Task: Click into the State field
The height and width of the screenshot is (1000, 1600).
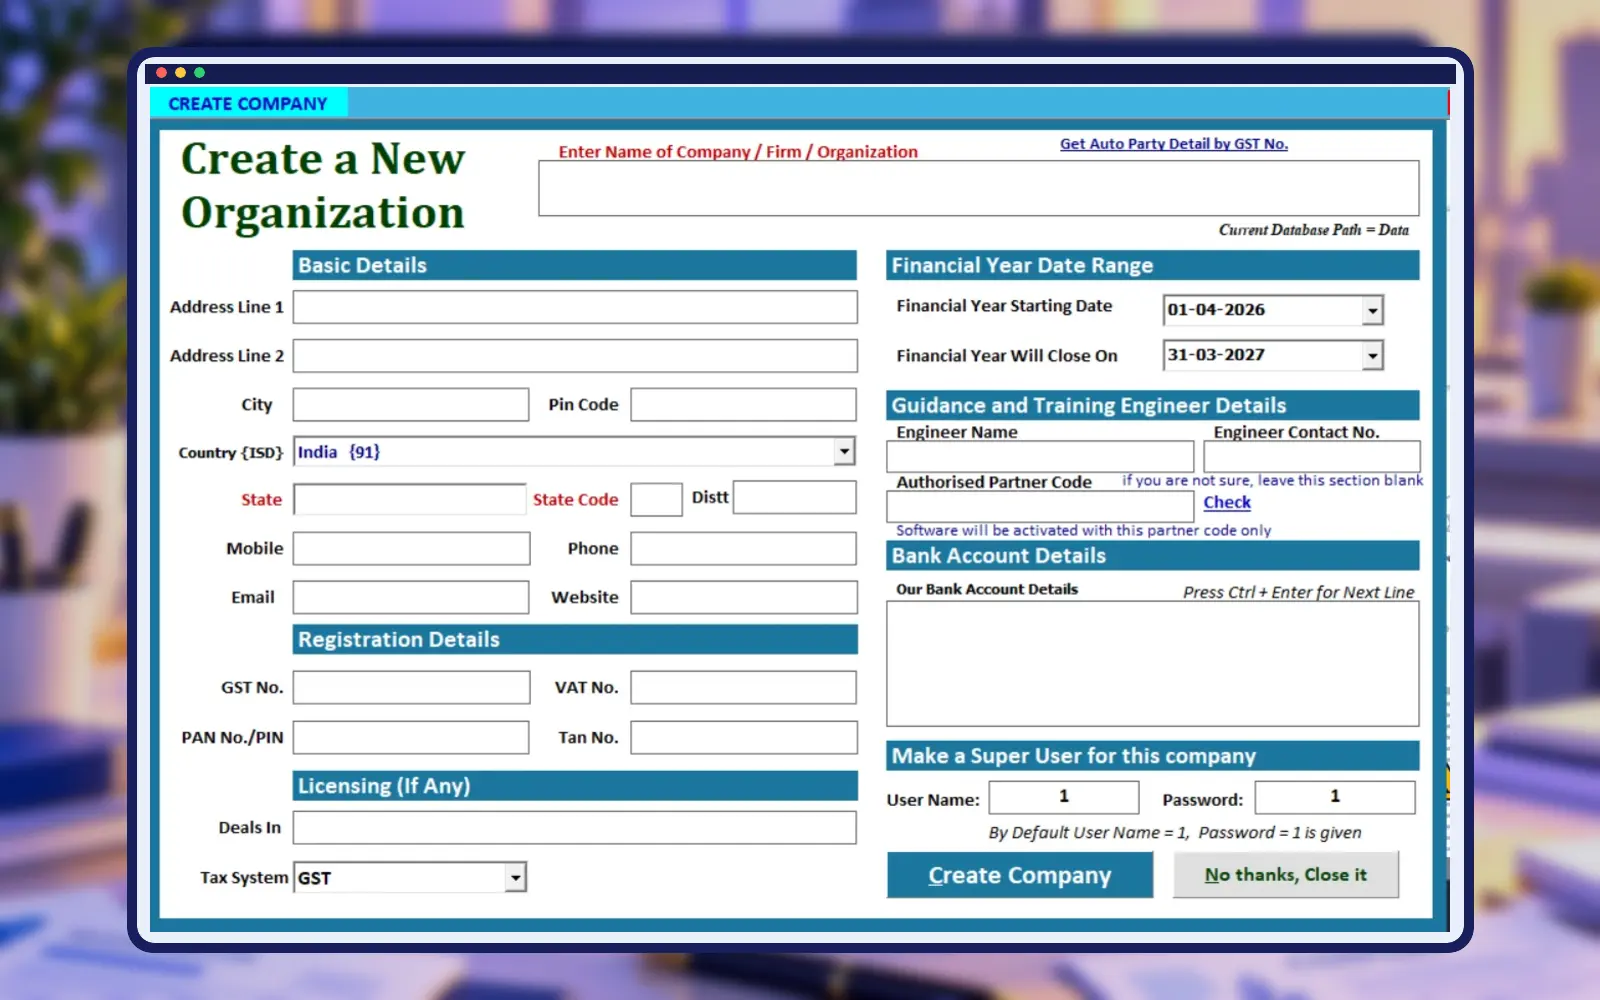Action: pos(410,499)
